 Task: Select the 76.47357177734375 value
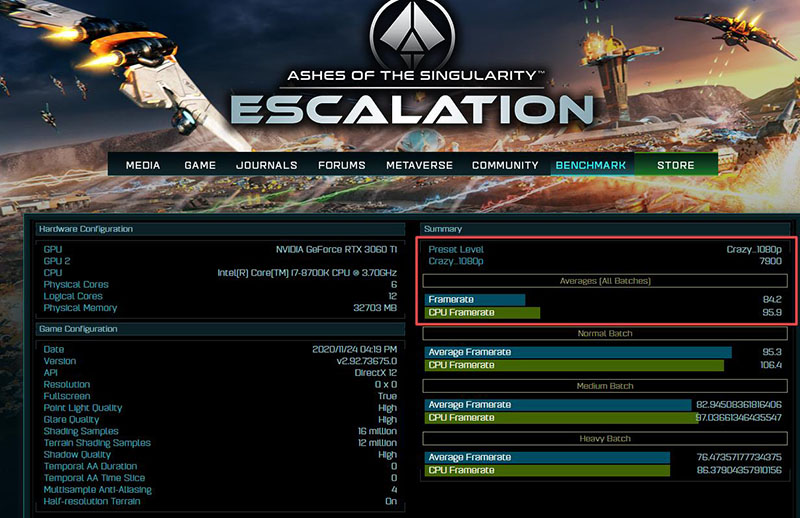click(739, 457)
